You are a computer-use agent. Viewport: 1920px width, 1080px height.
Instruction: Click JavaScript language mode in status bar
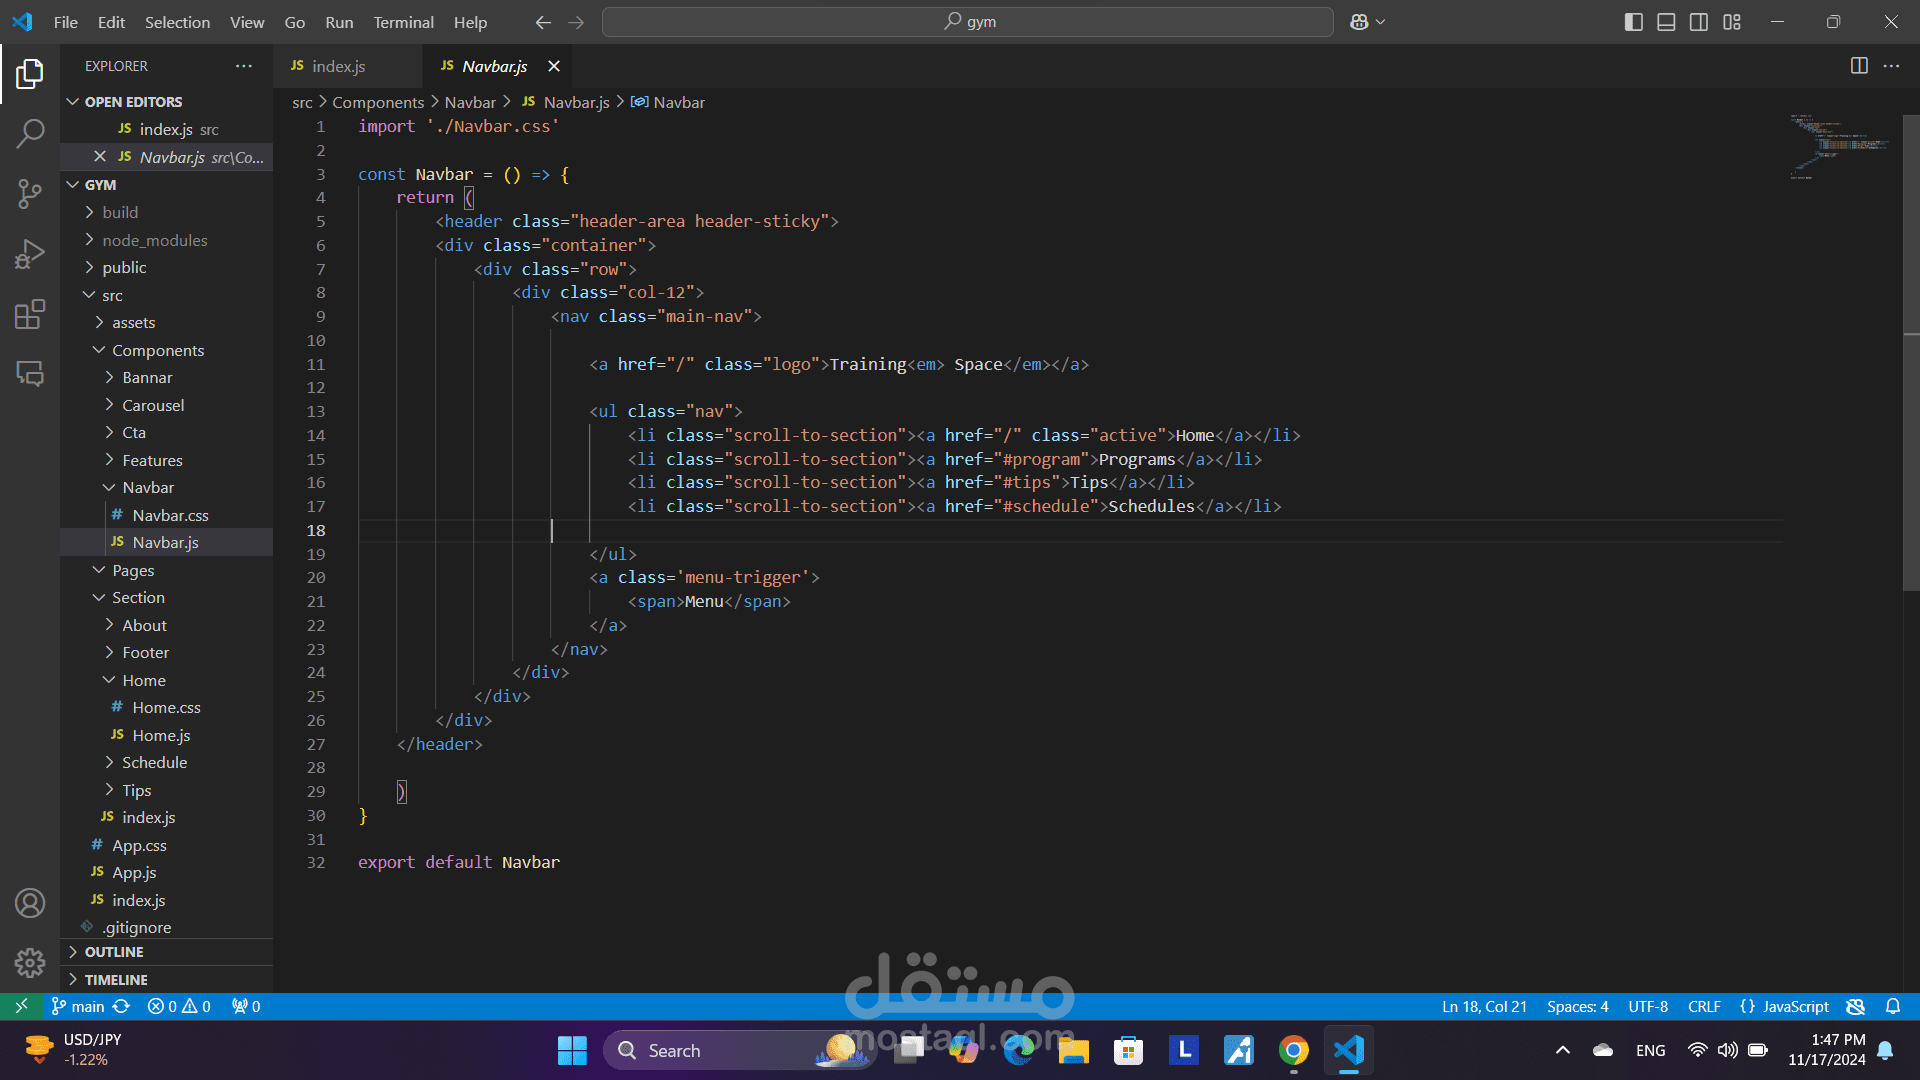(1785, 1007)
